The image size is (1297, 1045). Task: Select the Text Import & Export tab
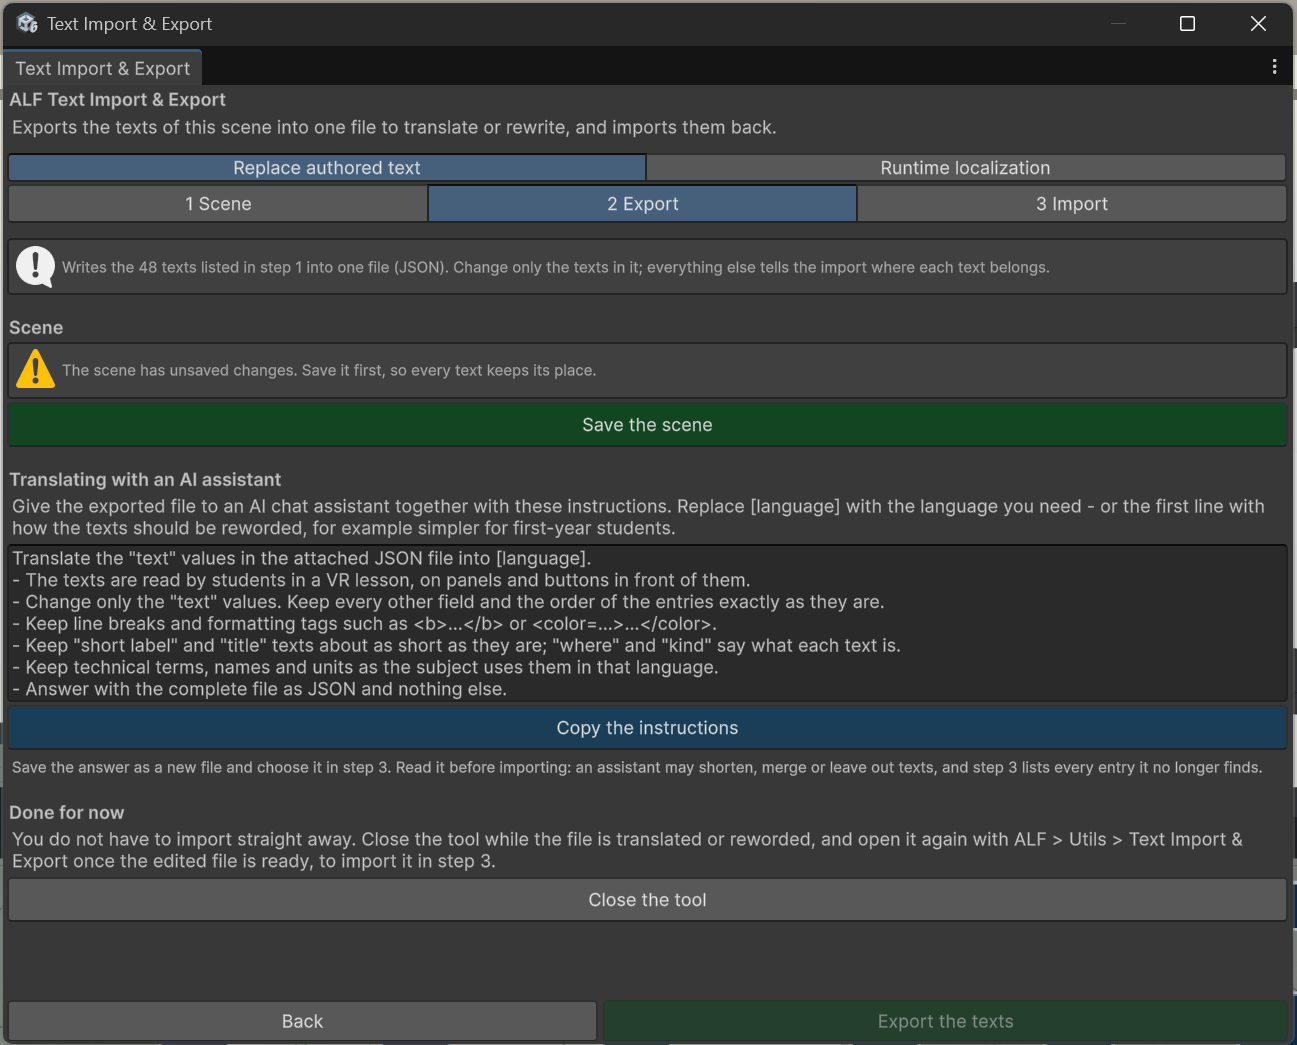pyautogui.click(x=103, y=68)
